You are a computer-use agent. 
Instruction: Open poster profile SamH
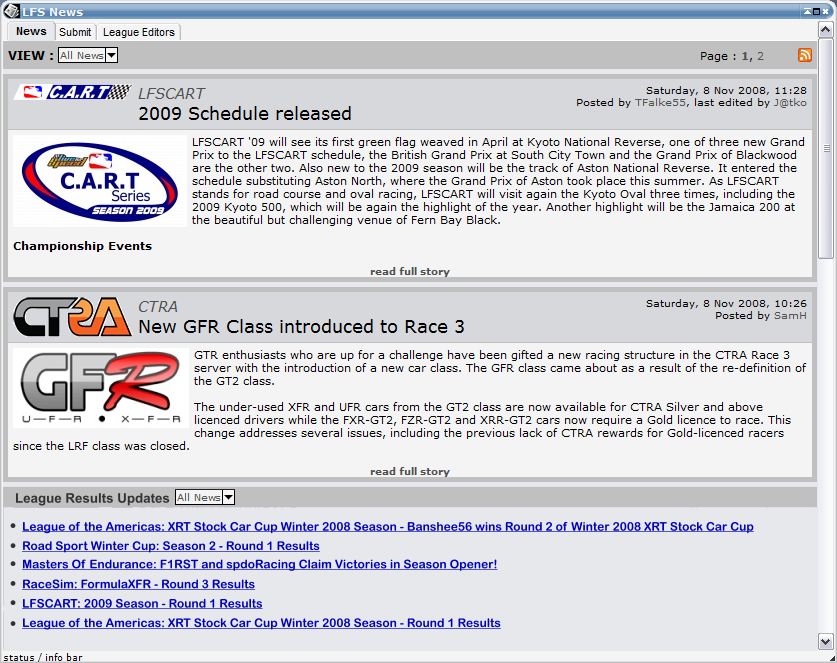point(790,315)
